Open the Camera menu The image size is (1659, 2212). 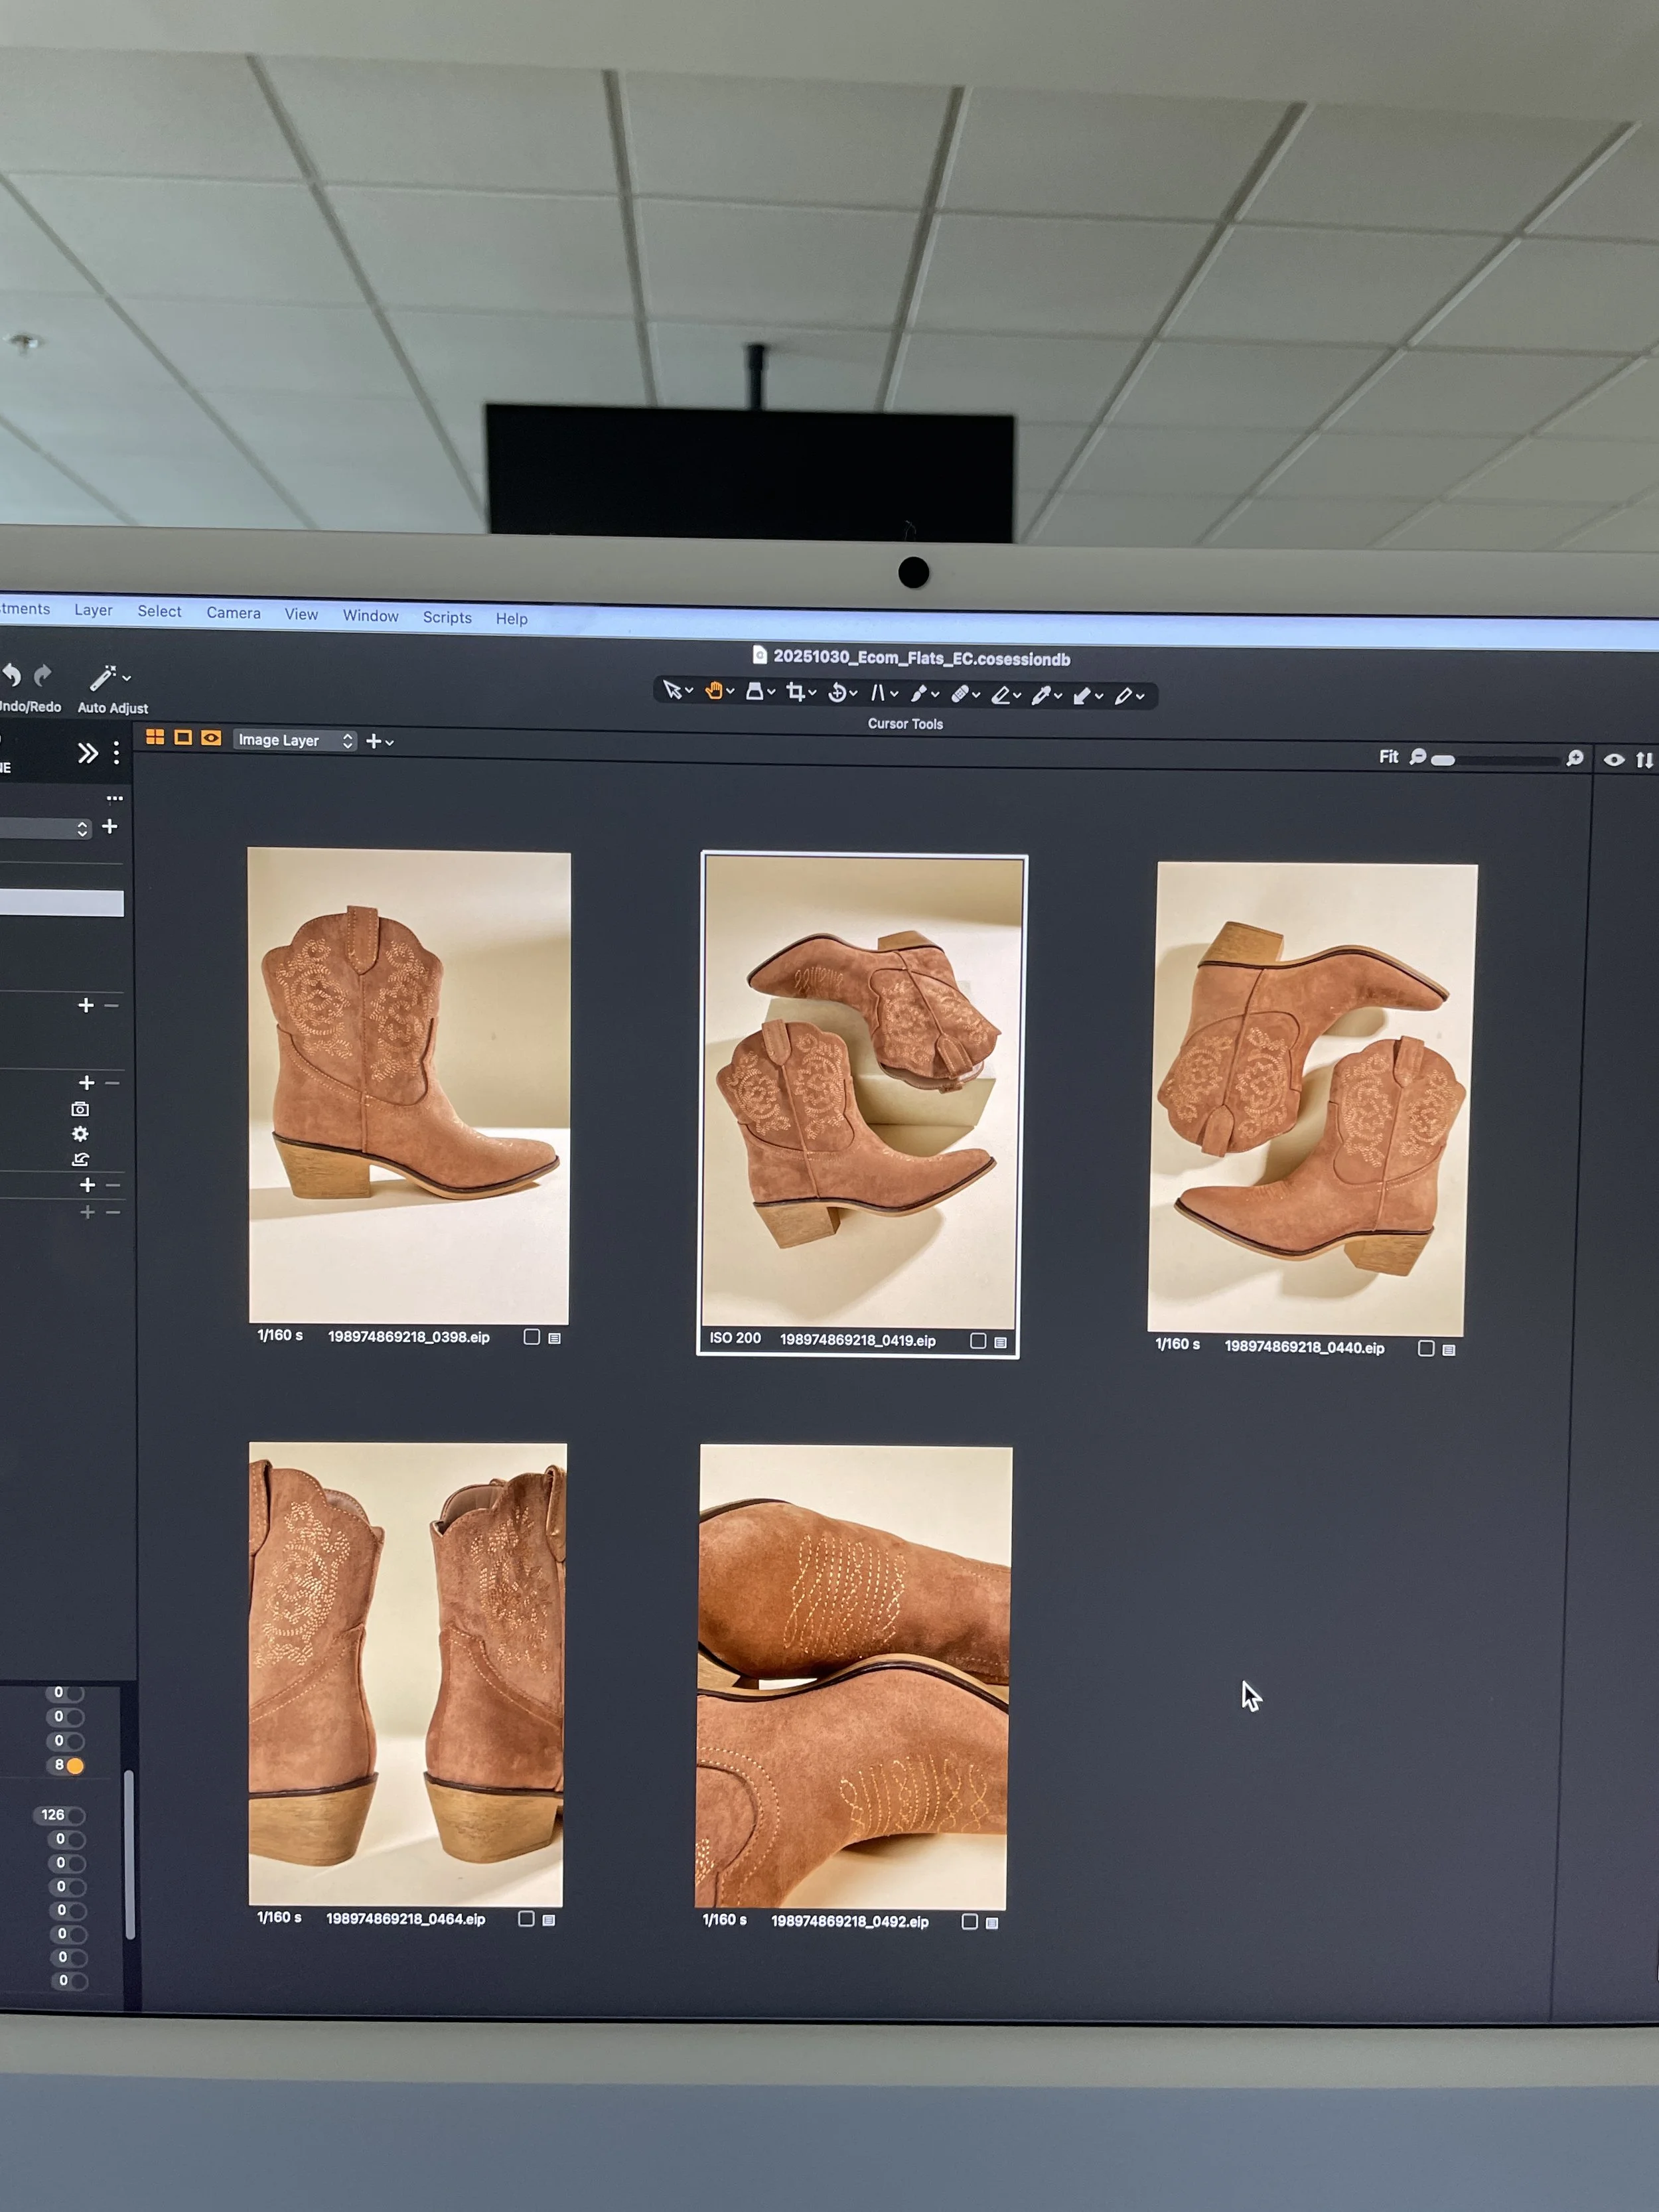pyautogui.click(x=233, y=613)
